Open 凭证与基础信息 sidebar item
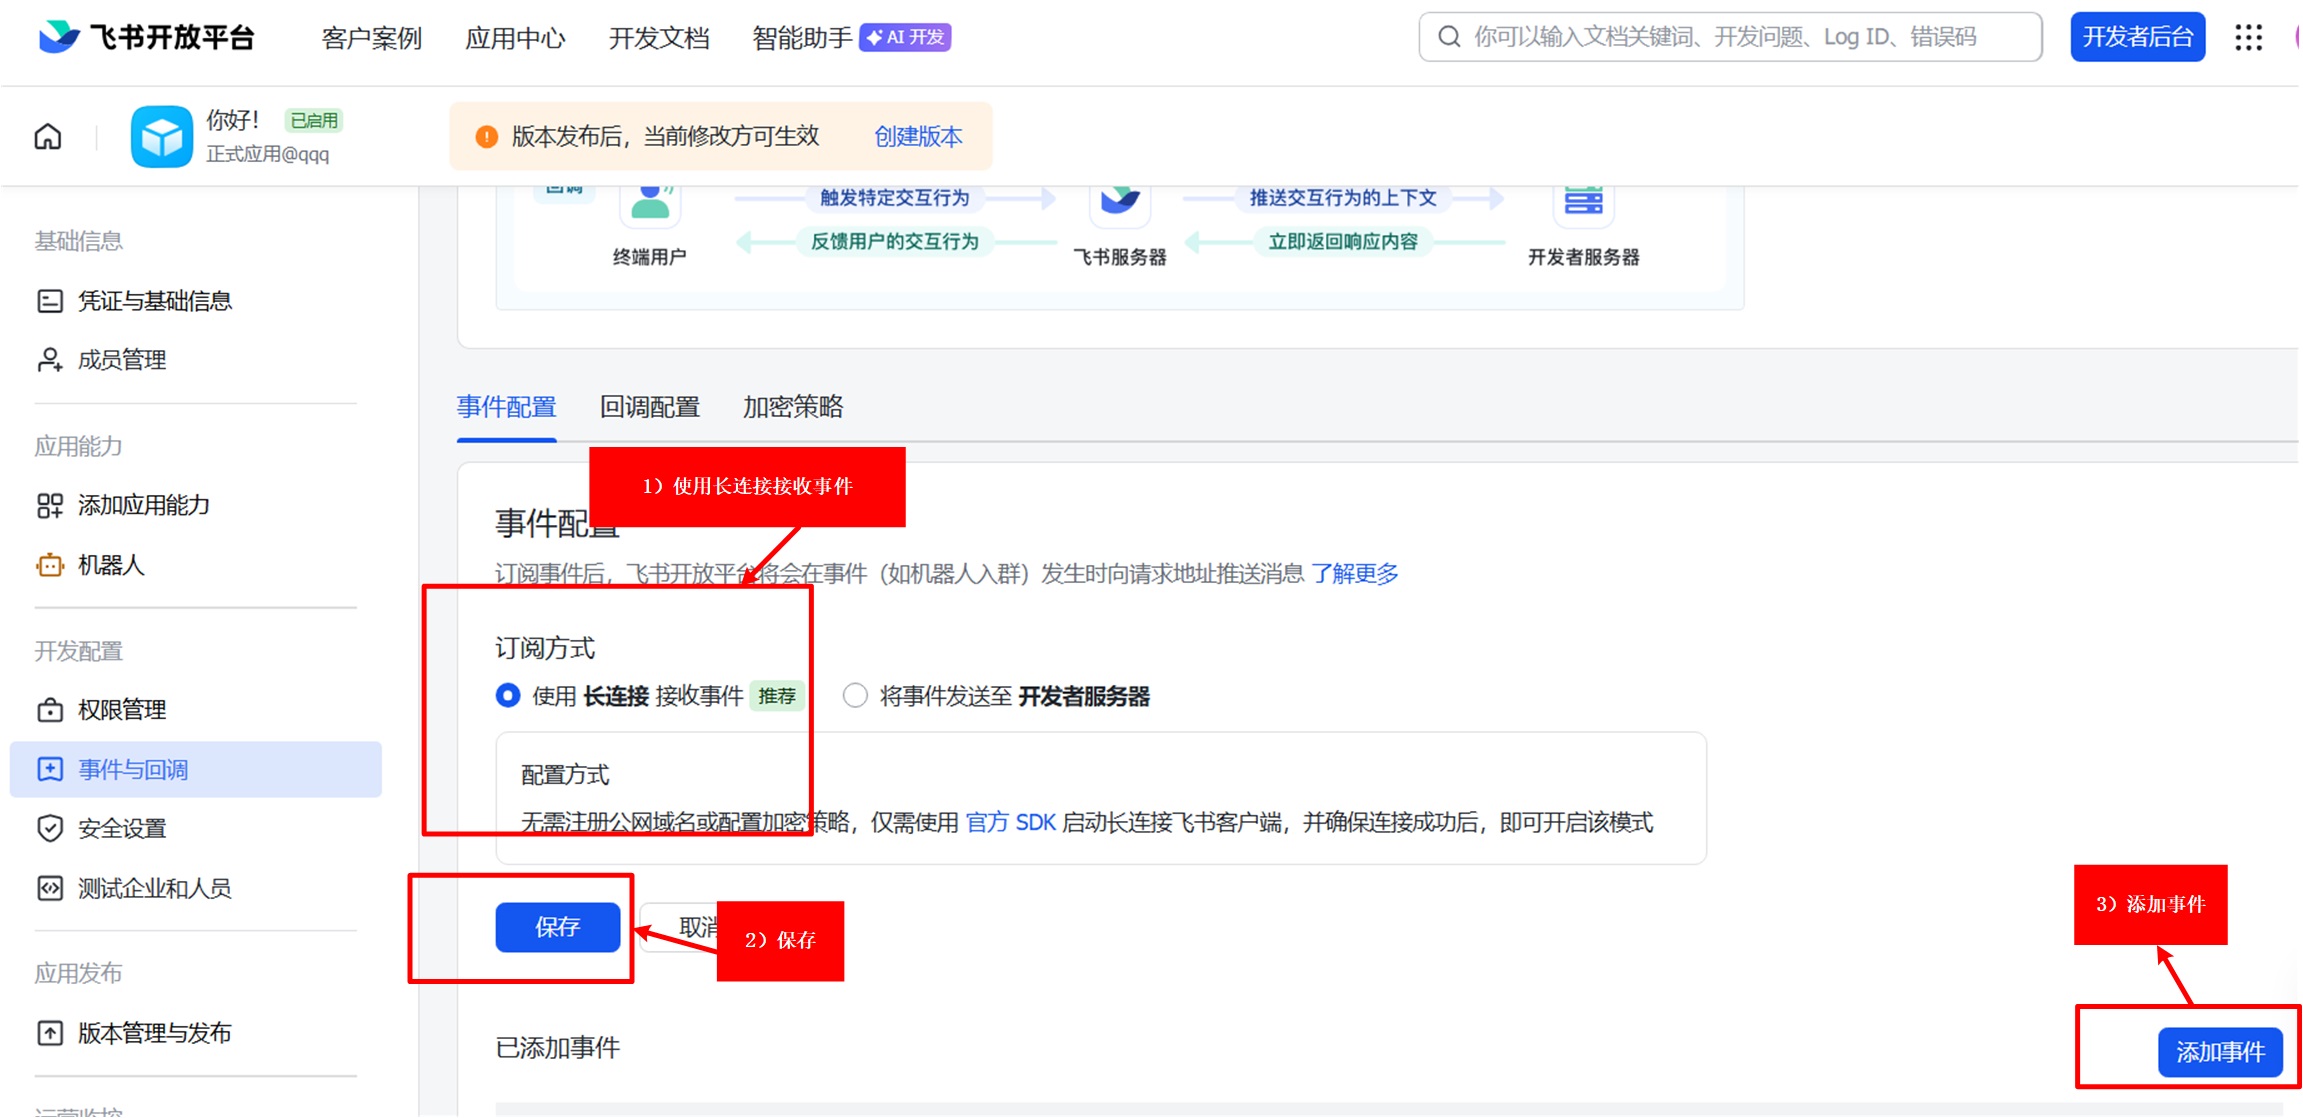Viewport: 2303px width, 1118px height. coord(154,301)
